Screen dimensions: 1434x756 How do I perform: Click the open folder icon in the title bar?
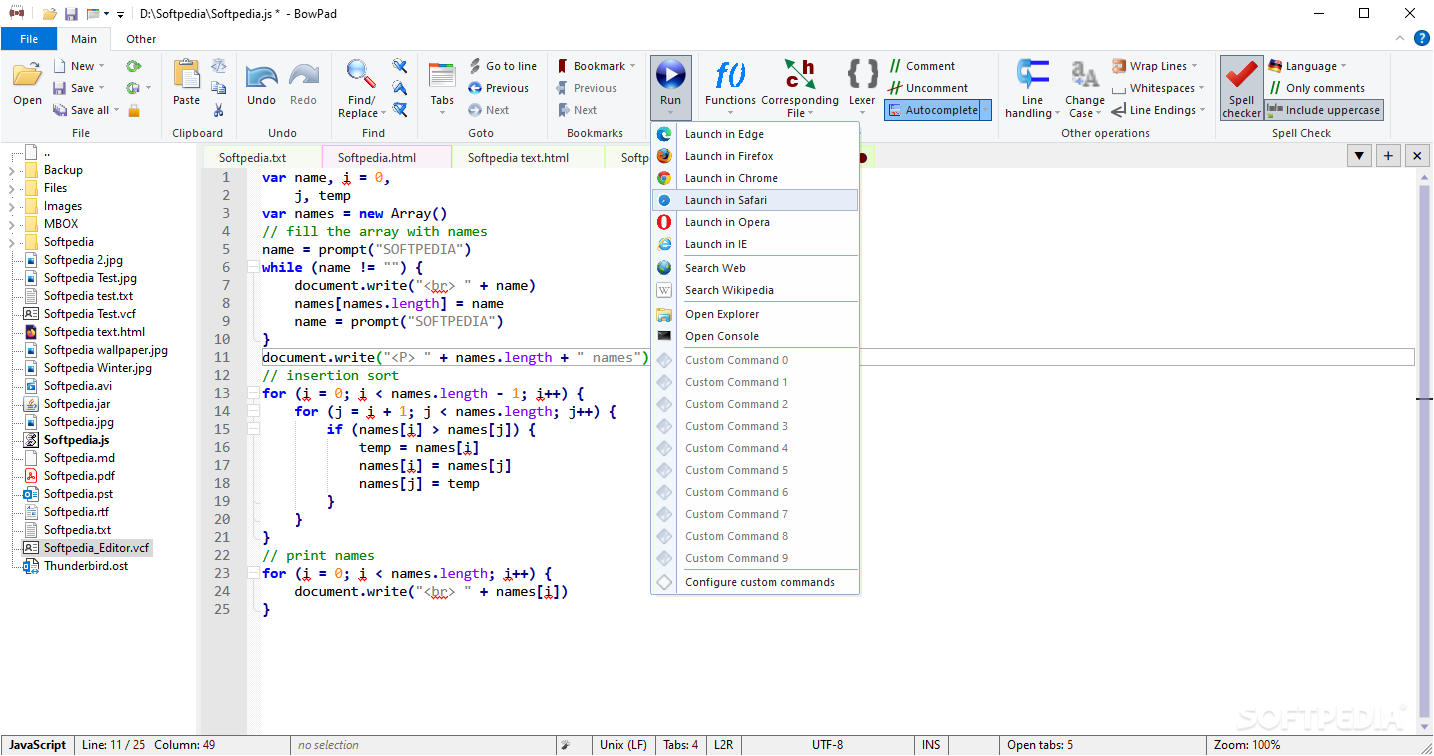(x=49, y=14)
